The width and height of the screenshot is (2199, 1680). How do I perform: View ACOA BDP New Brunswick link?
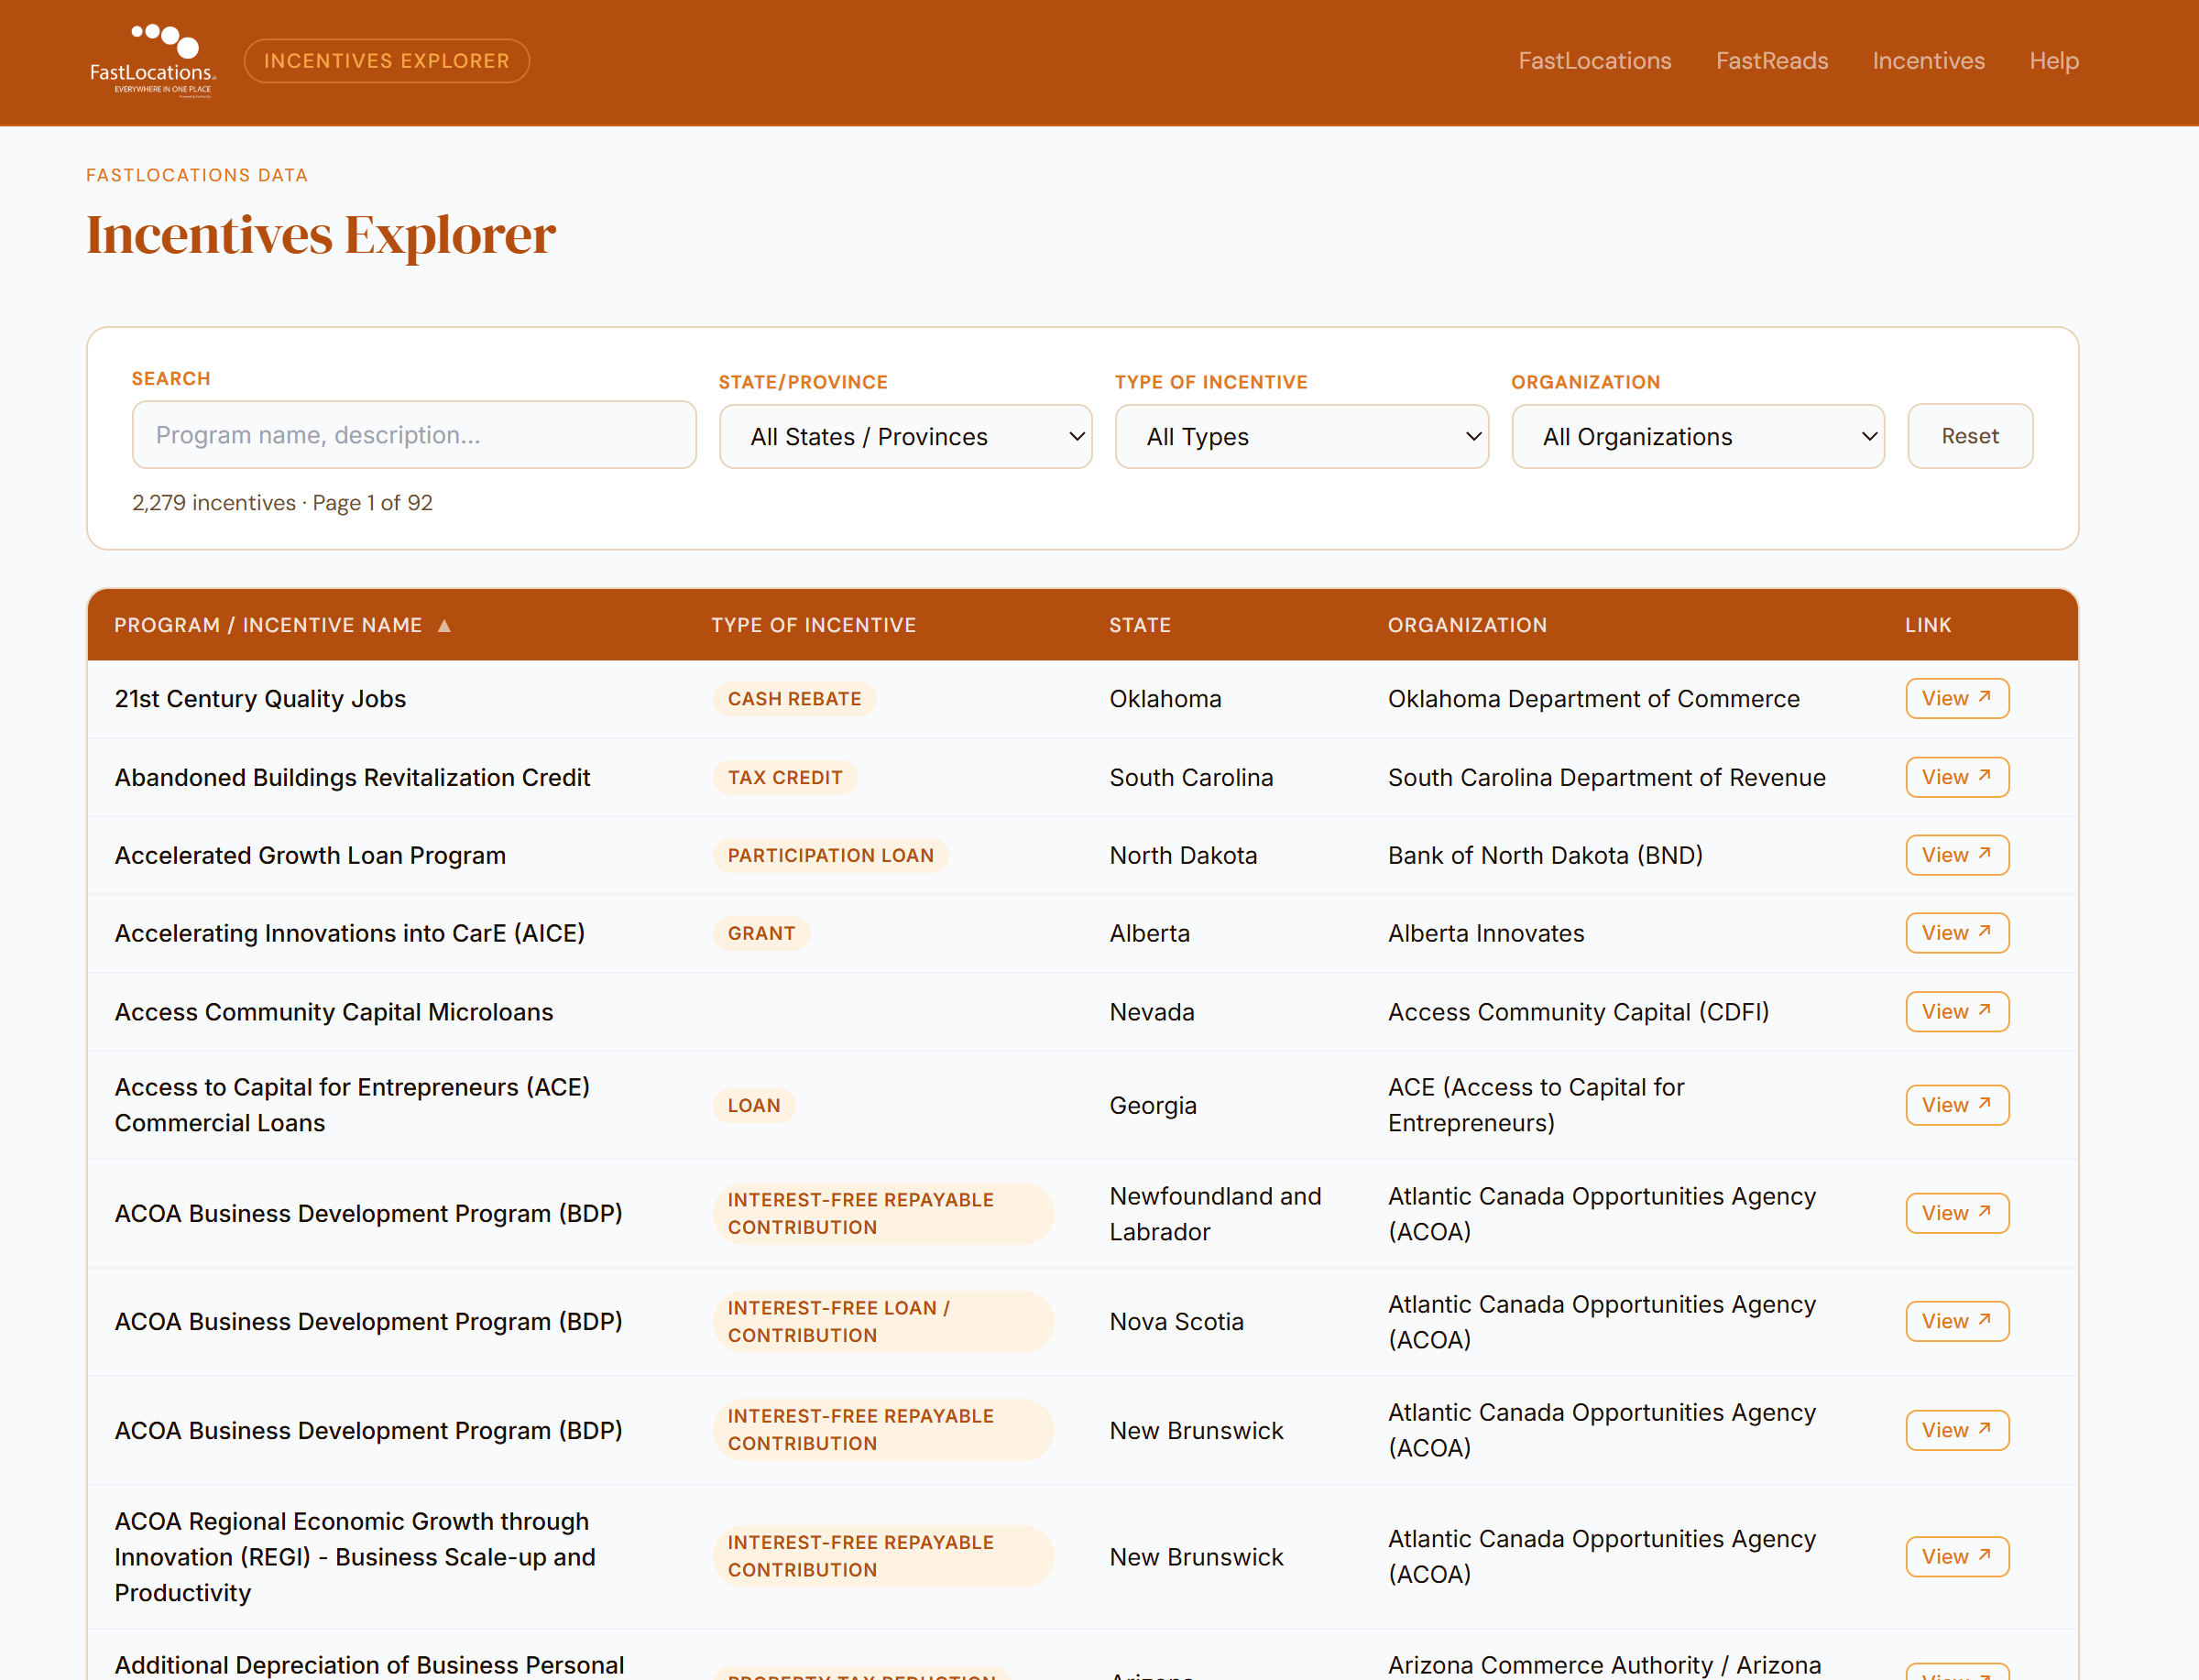coord(1957,1430)
